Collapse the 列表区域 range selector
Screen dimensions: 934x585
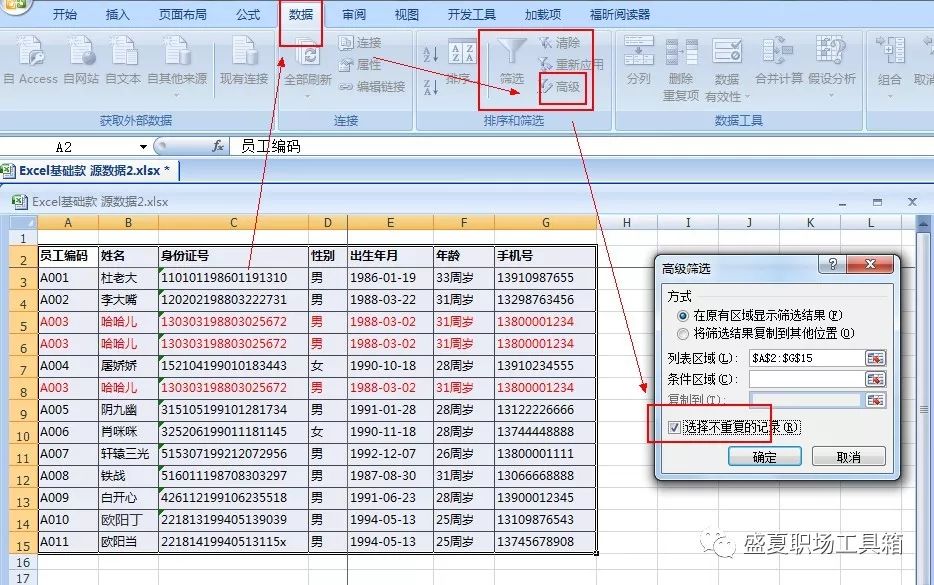point(877,358)
